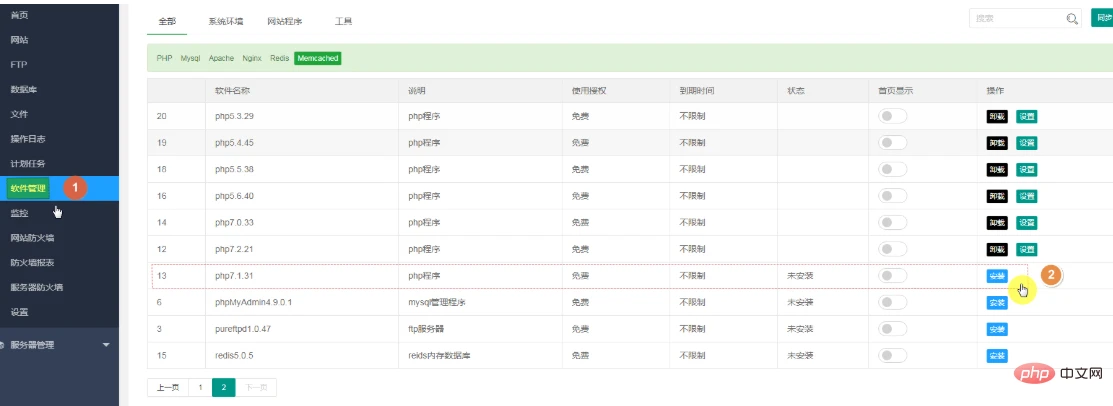
Task: Install php7.1.31 with 安装 button
Action: tap(997, 276)
